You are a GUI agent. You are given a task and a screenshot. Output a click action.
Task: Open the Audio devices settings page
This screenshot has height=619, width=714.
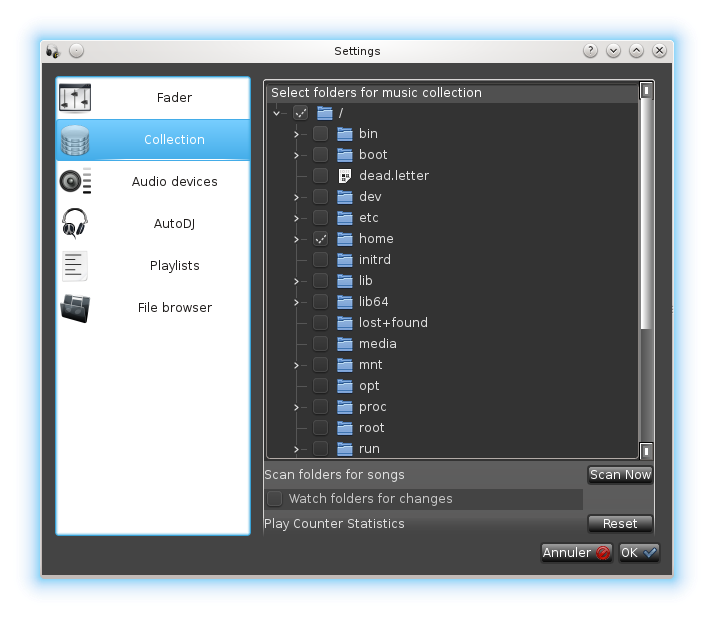point(153,181)
